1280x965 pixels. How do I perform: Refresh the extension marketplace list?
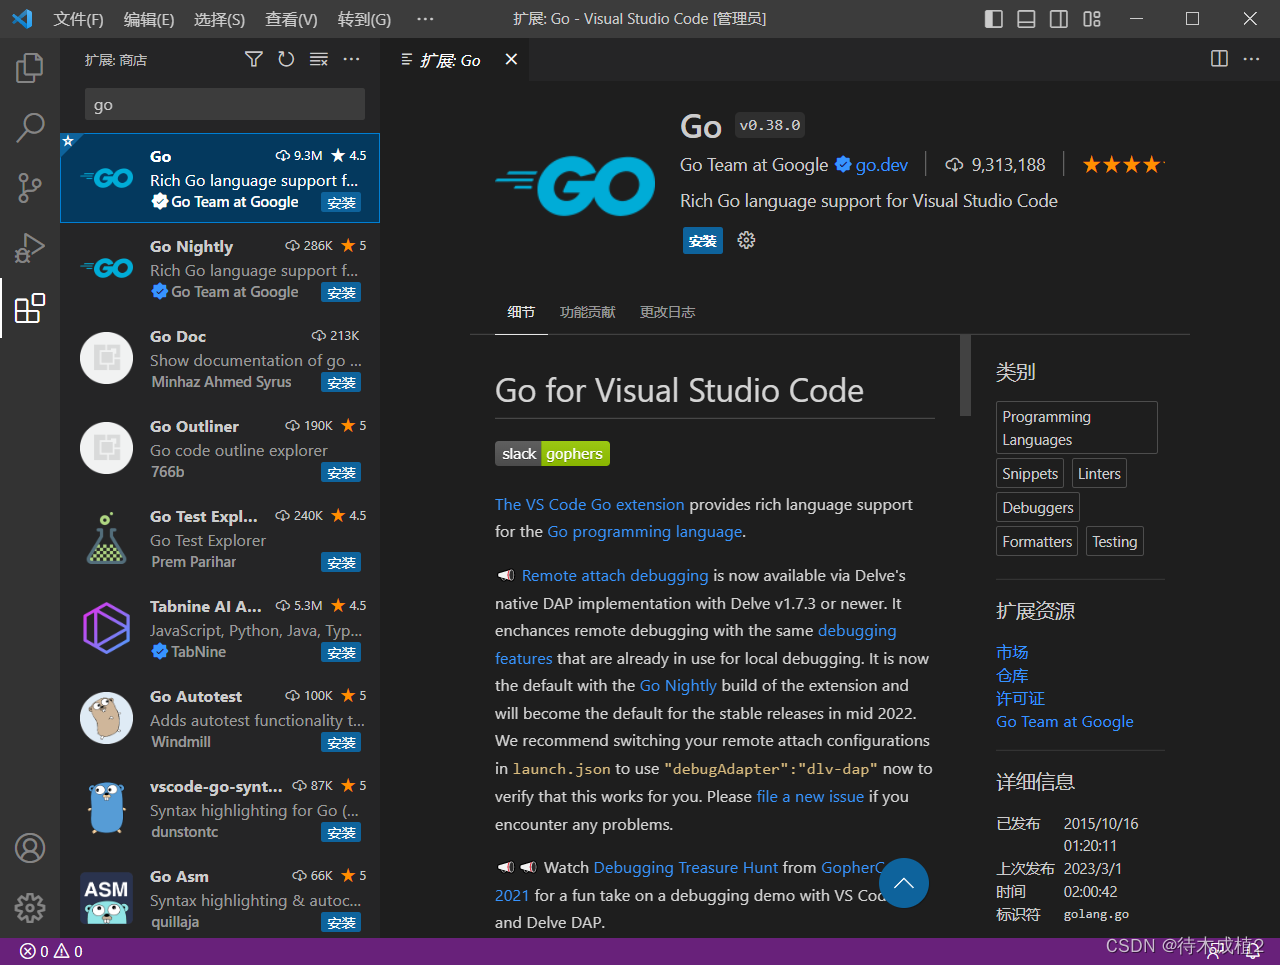pyautogui.click(x=286, y=60)
